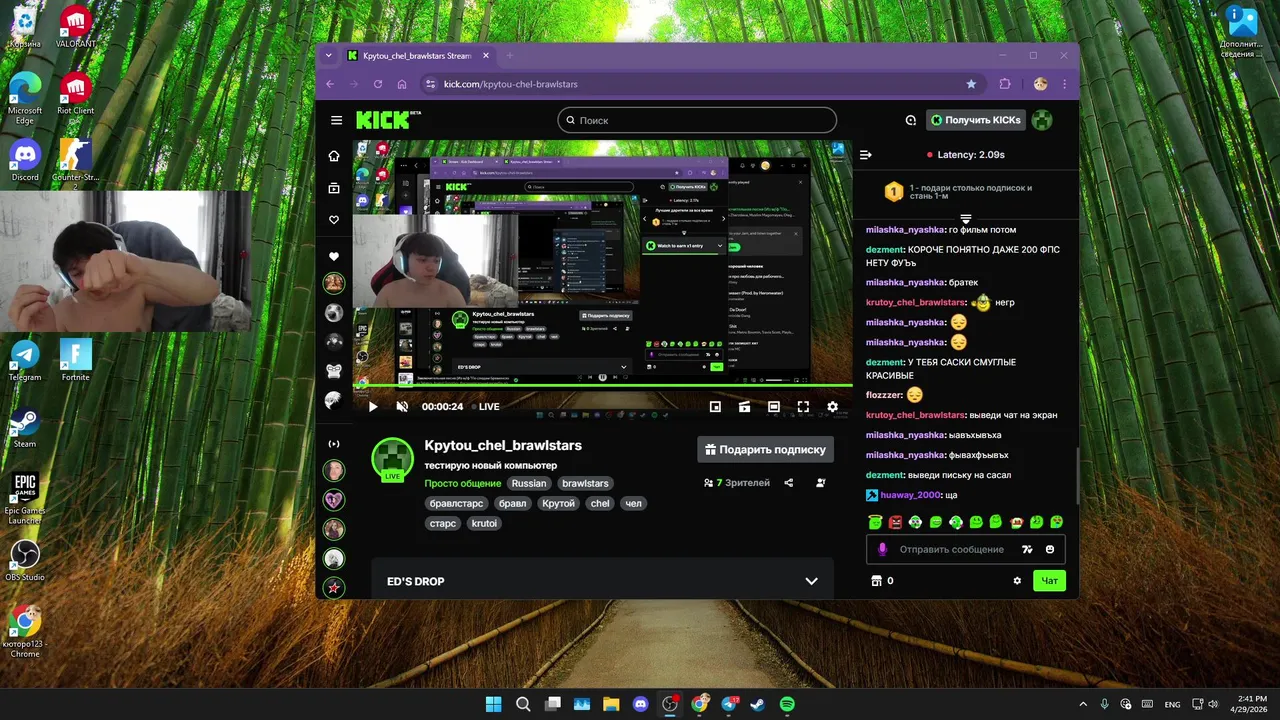This screenshot has width=1280, height=720.
Task: Collapse the chat panel with arrow icon
Action: pos(866,155)
